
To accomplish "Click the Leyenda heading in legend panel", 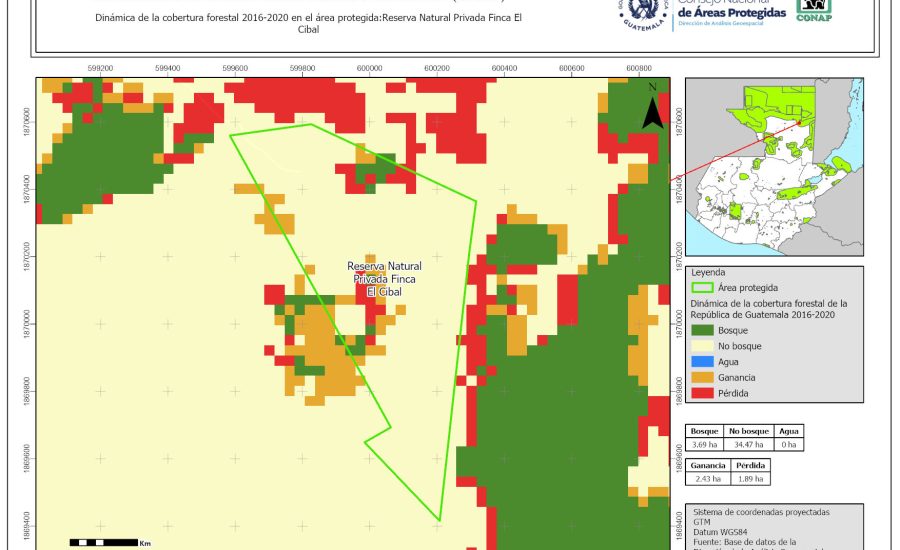I will [x=708, y=272].
